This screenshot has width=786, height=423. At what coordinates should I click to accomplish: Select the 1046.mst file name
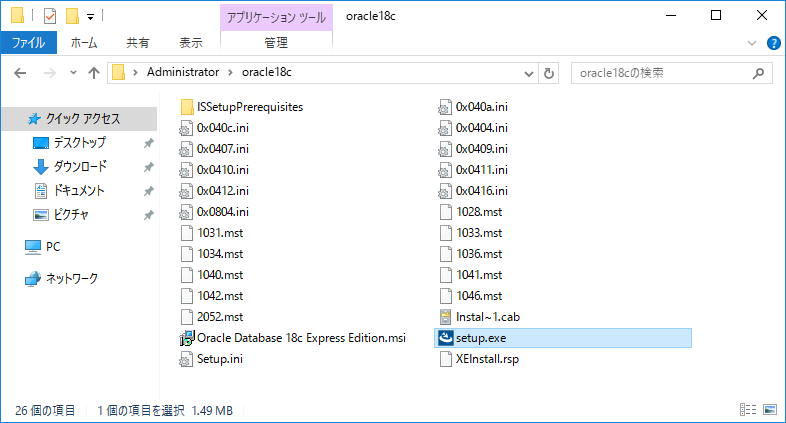(479, 296)
